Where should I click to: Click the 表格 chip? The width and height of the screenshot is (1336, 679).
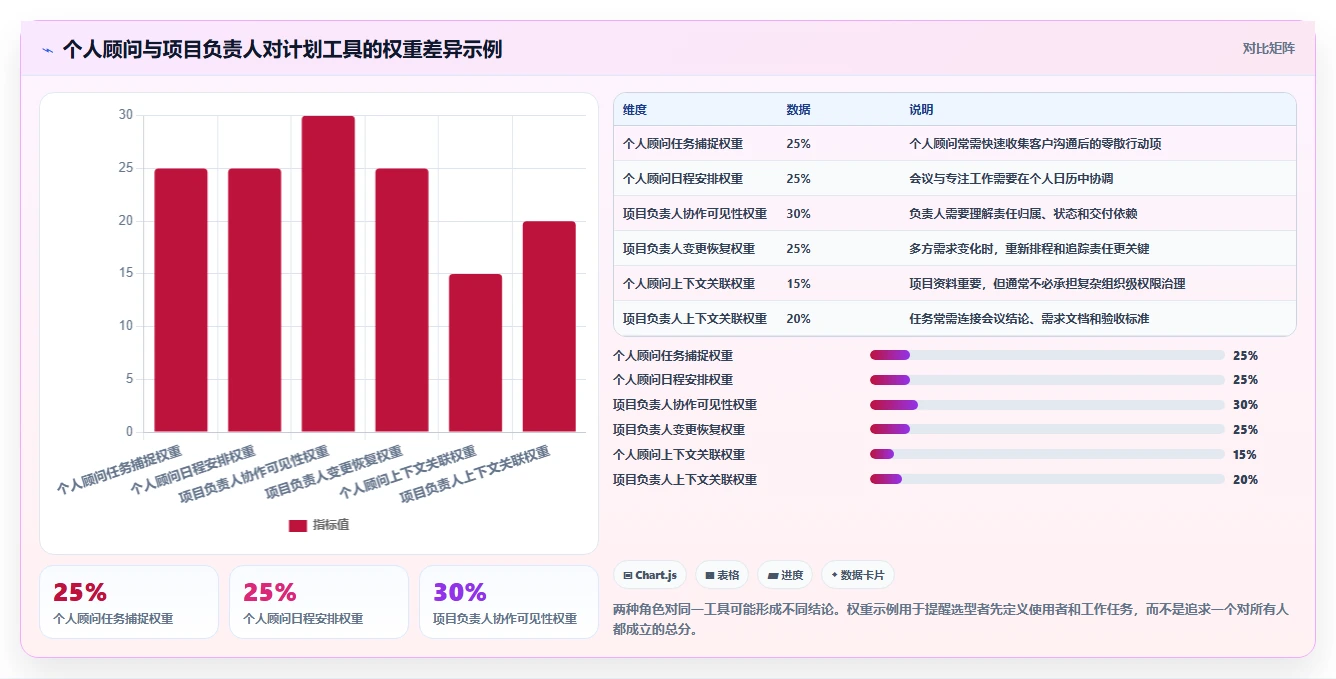tap(722, 575)
